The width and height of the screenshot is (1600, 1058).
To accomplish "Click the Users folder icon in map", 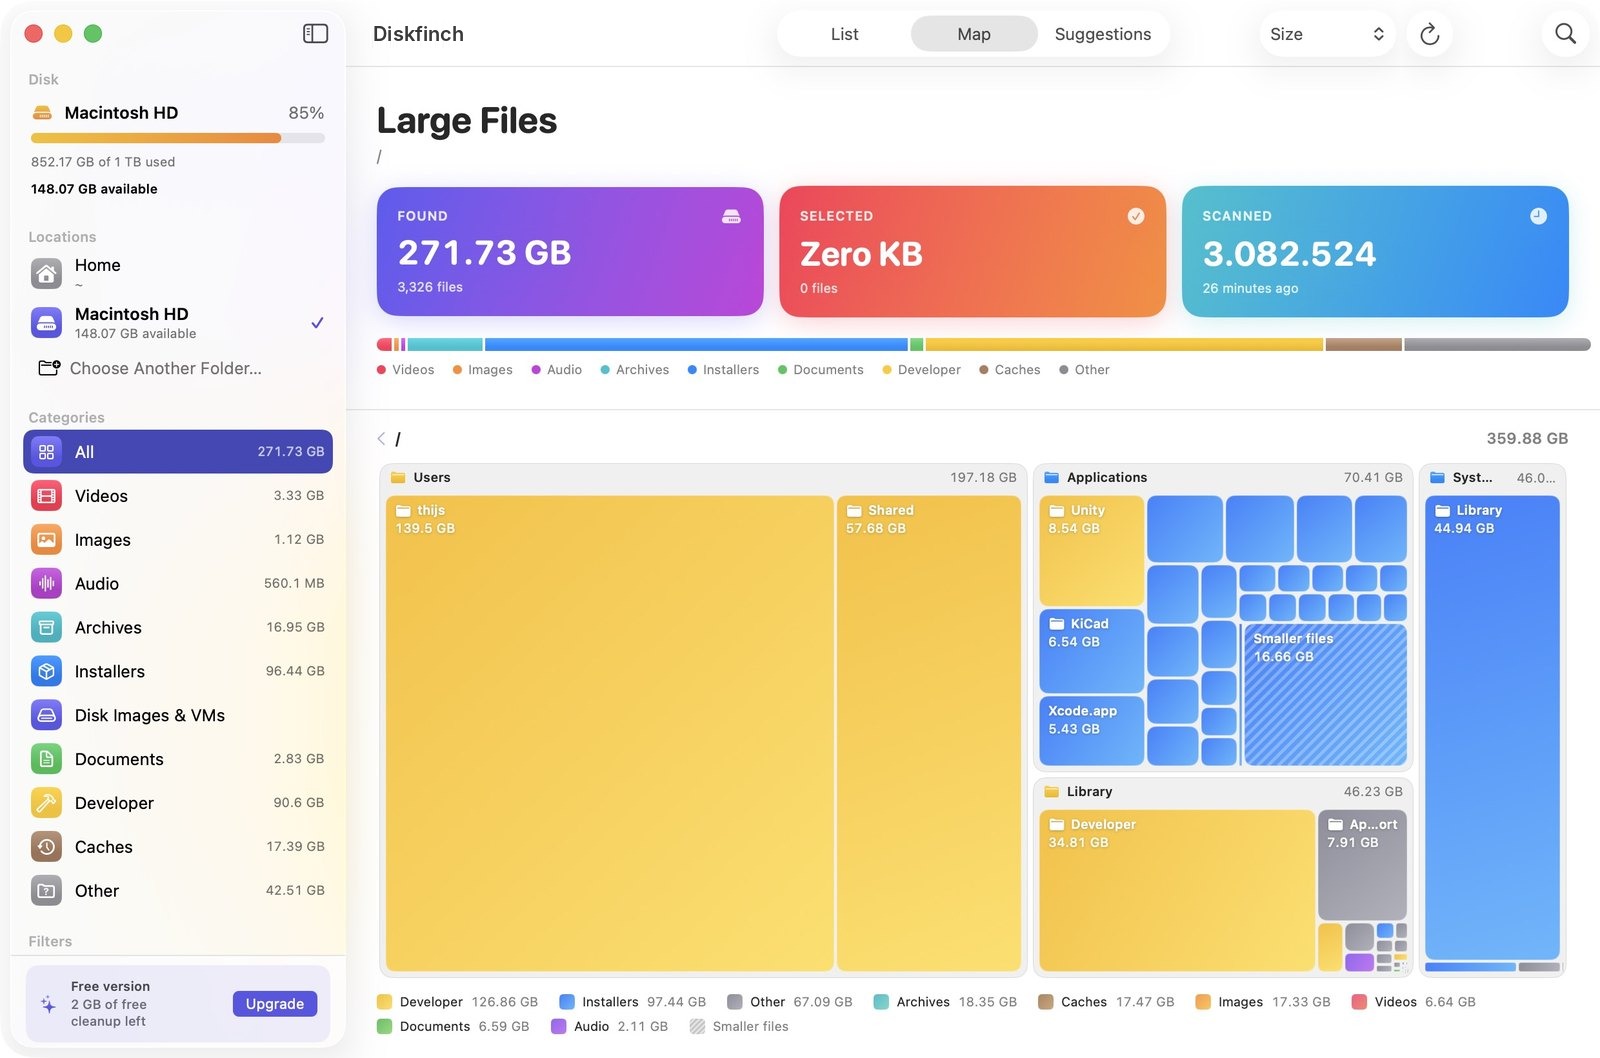I will click(398, 478).
